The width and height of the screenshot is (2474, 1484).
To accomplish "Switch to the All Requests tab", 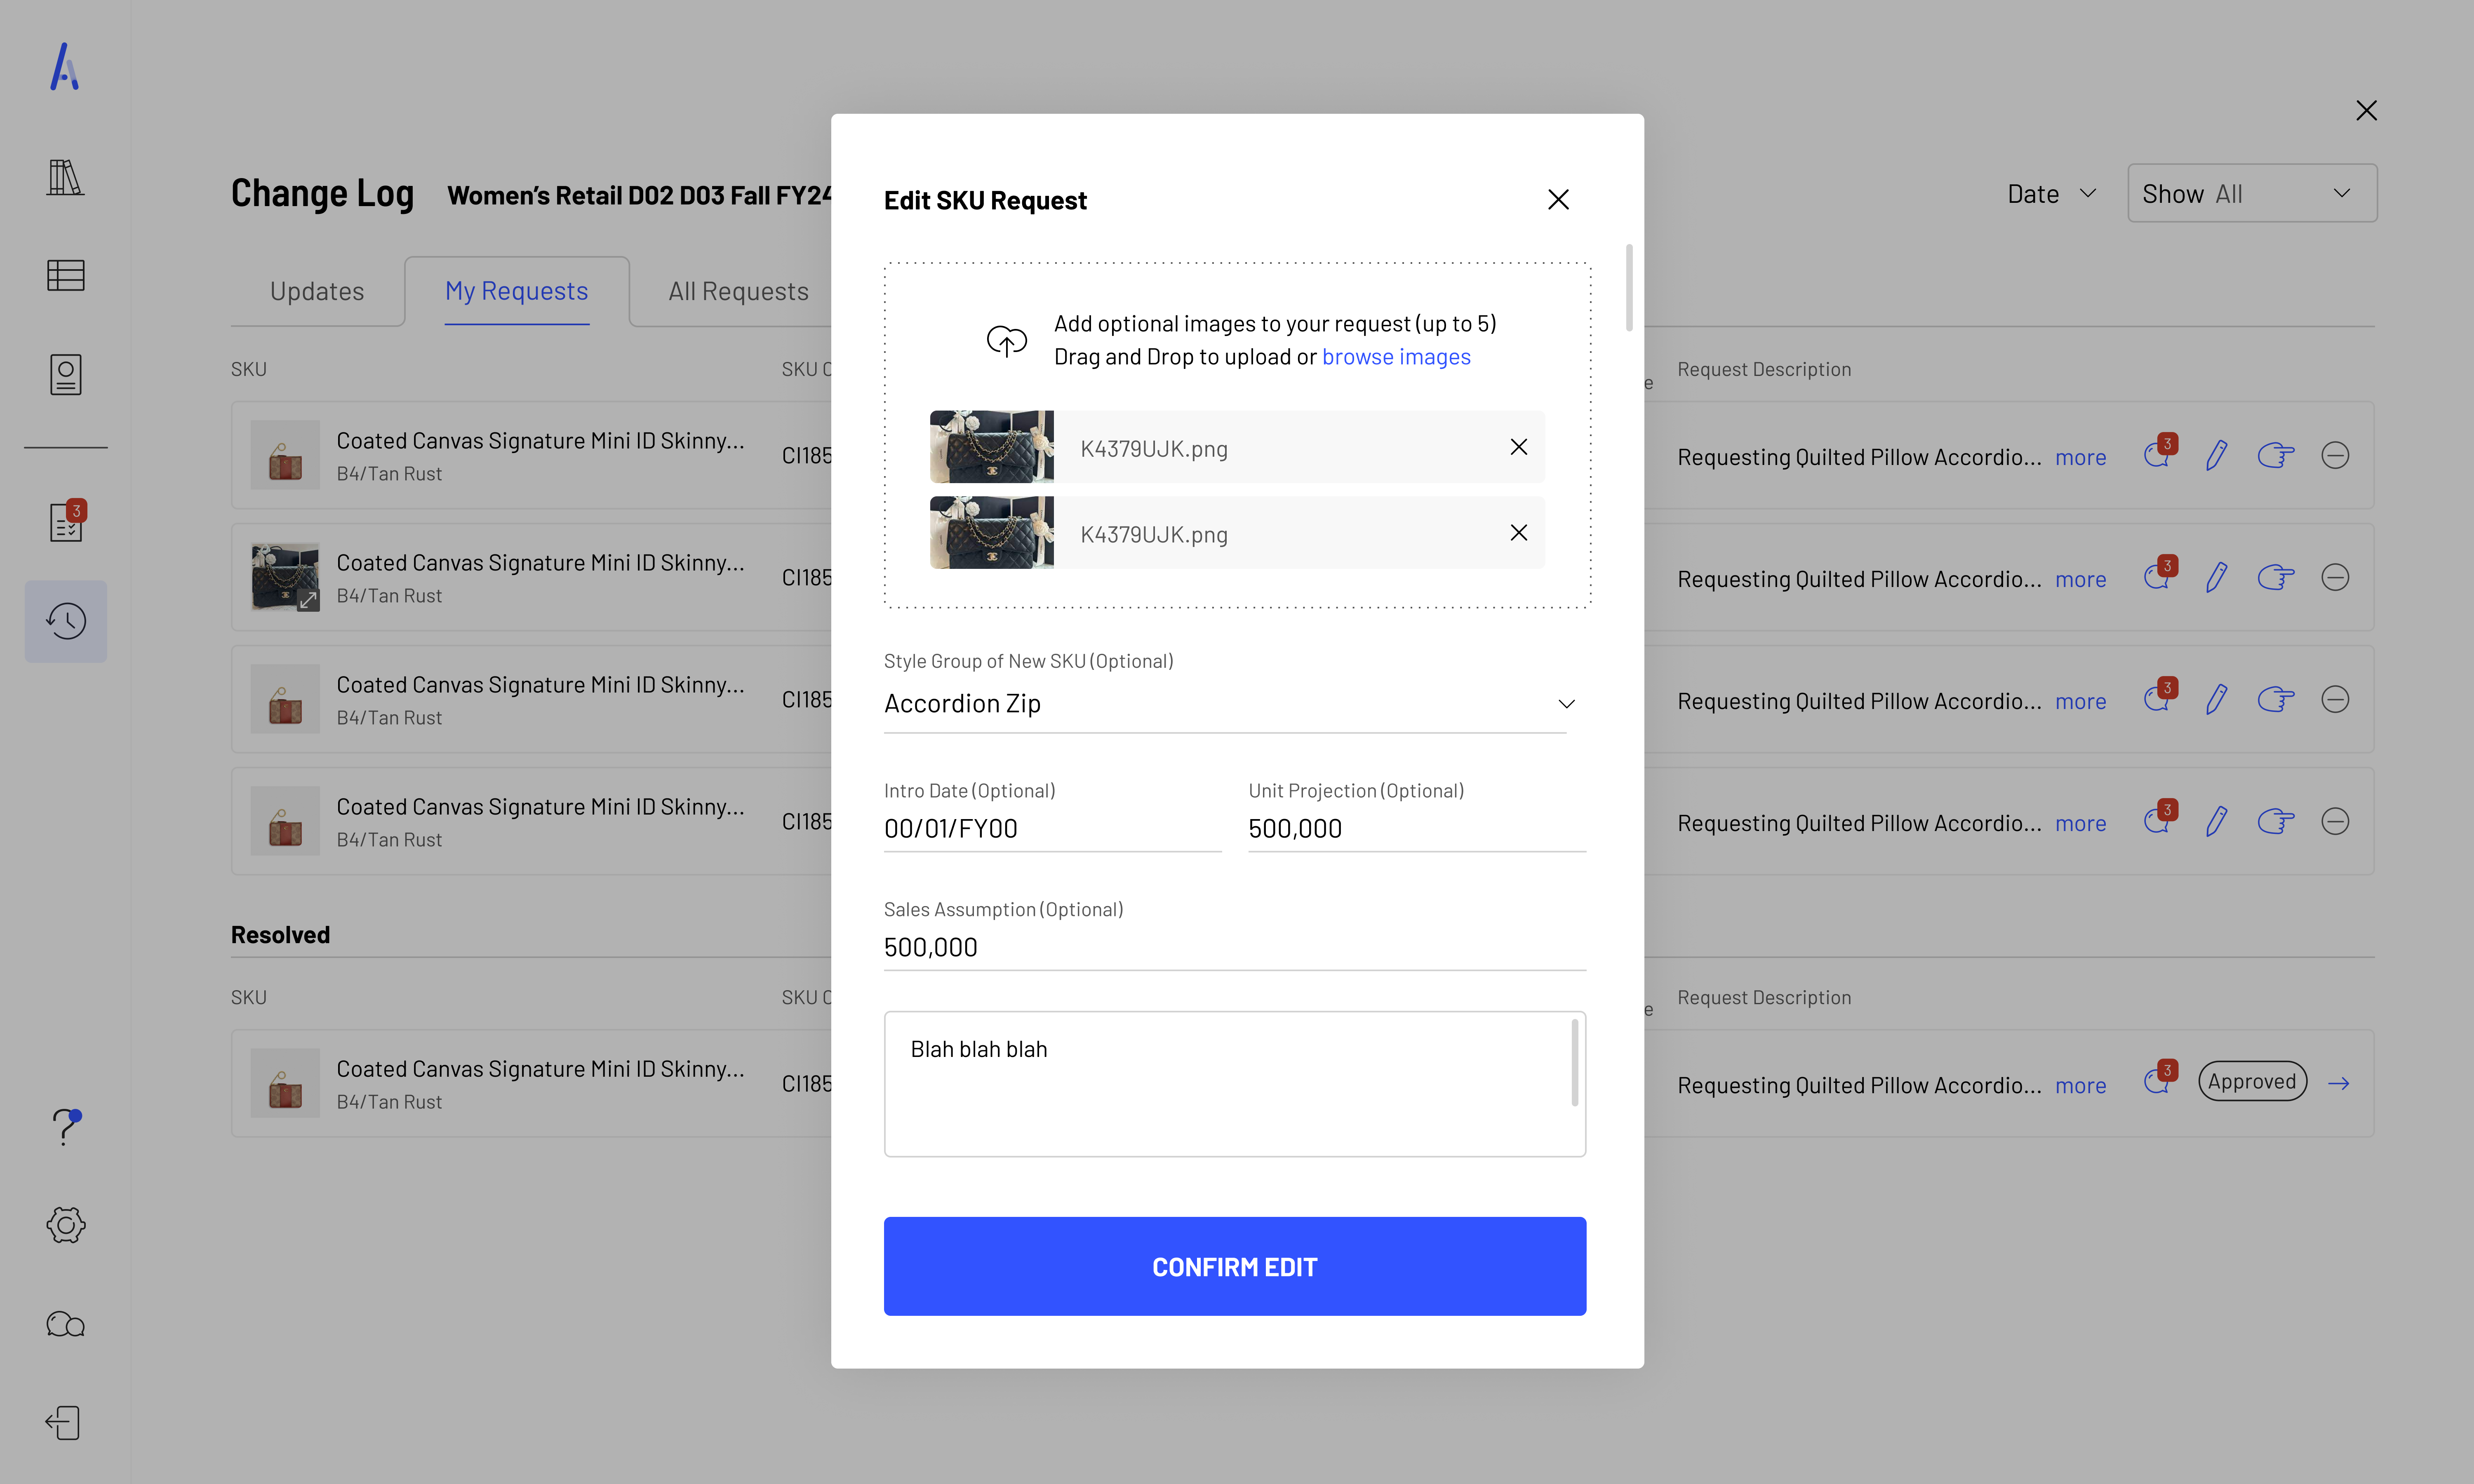I will [x=738, y=291].
